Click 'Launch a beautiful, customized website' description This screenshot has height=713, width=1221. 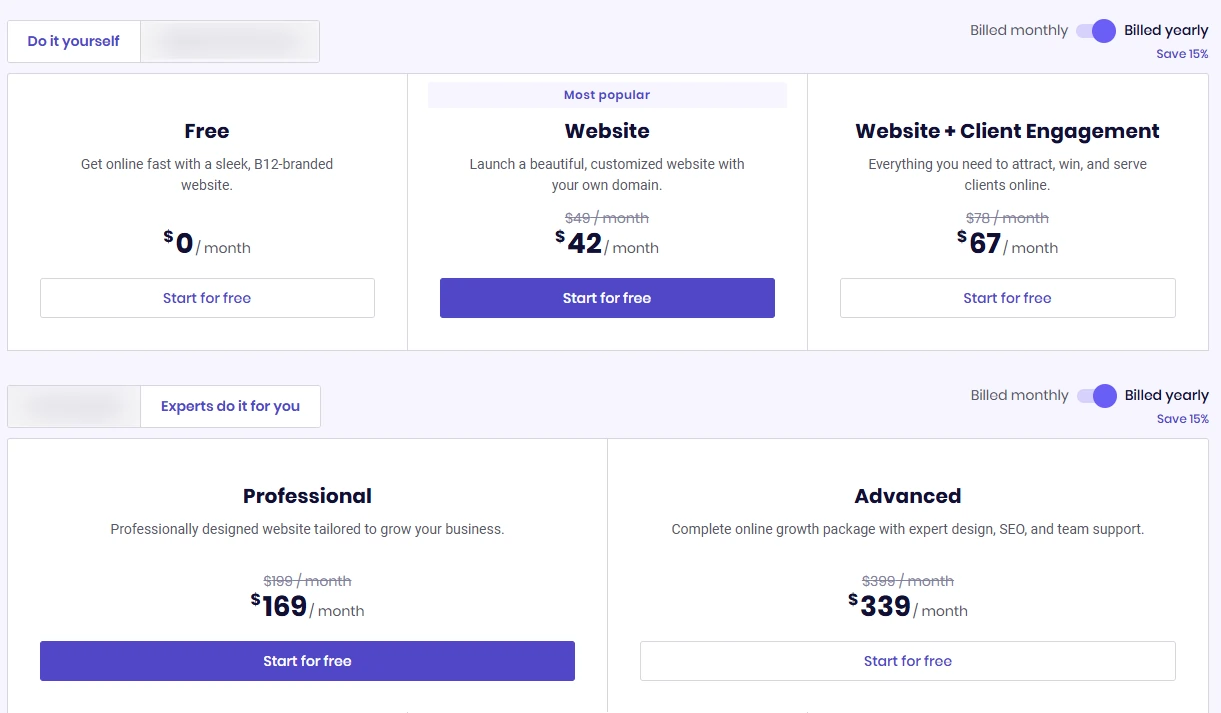pyautogui.click(x=607, y=175)
